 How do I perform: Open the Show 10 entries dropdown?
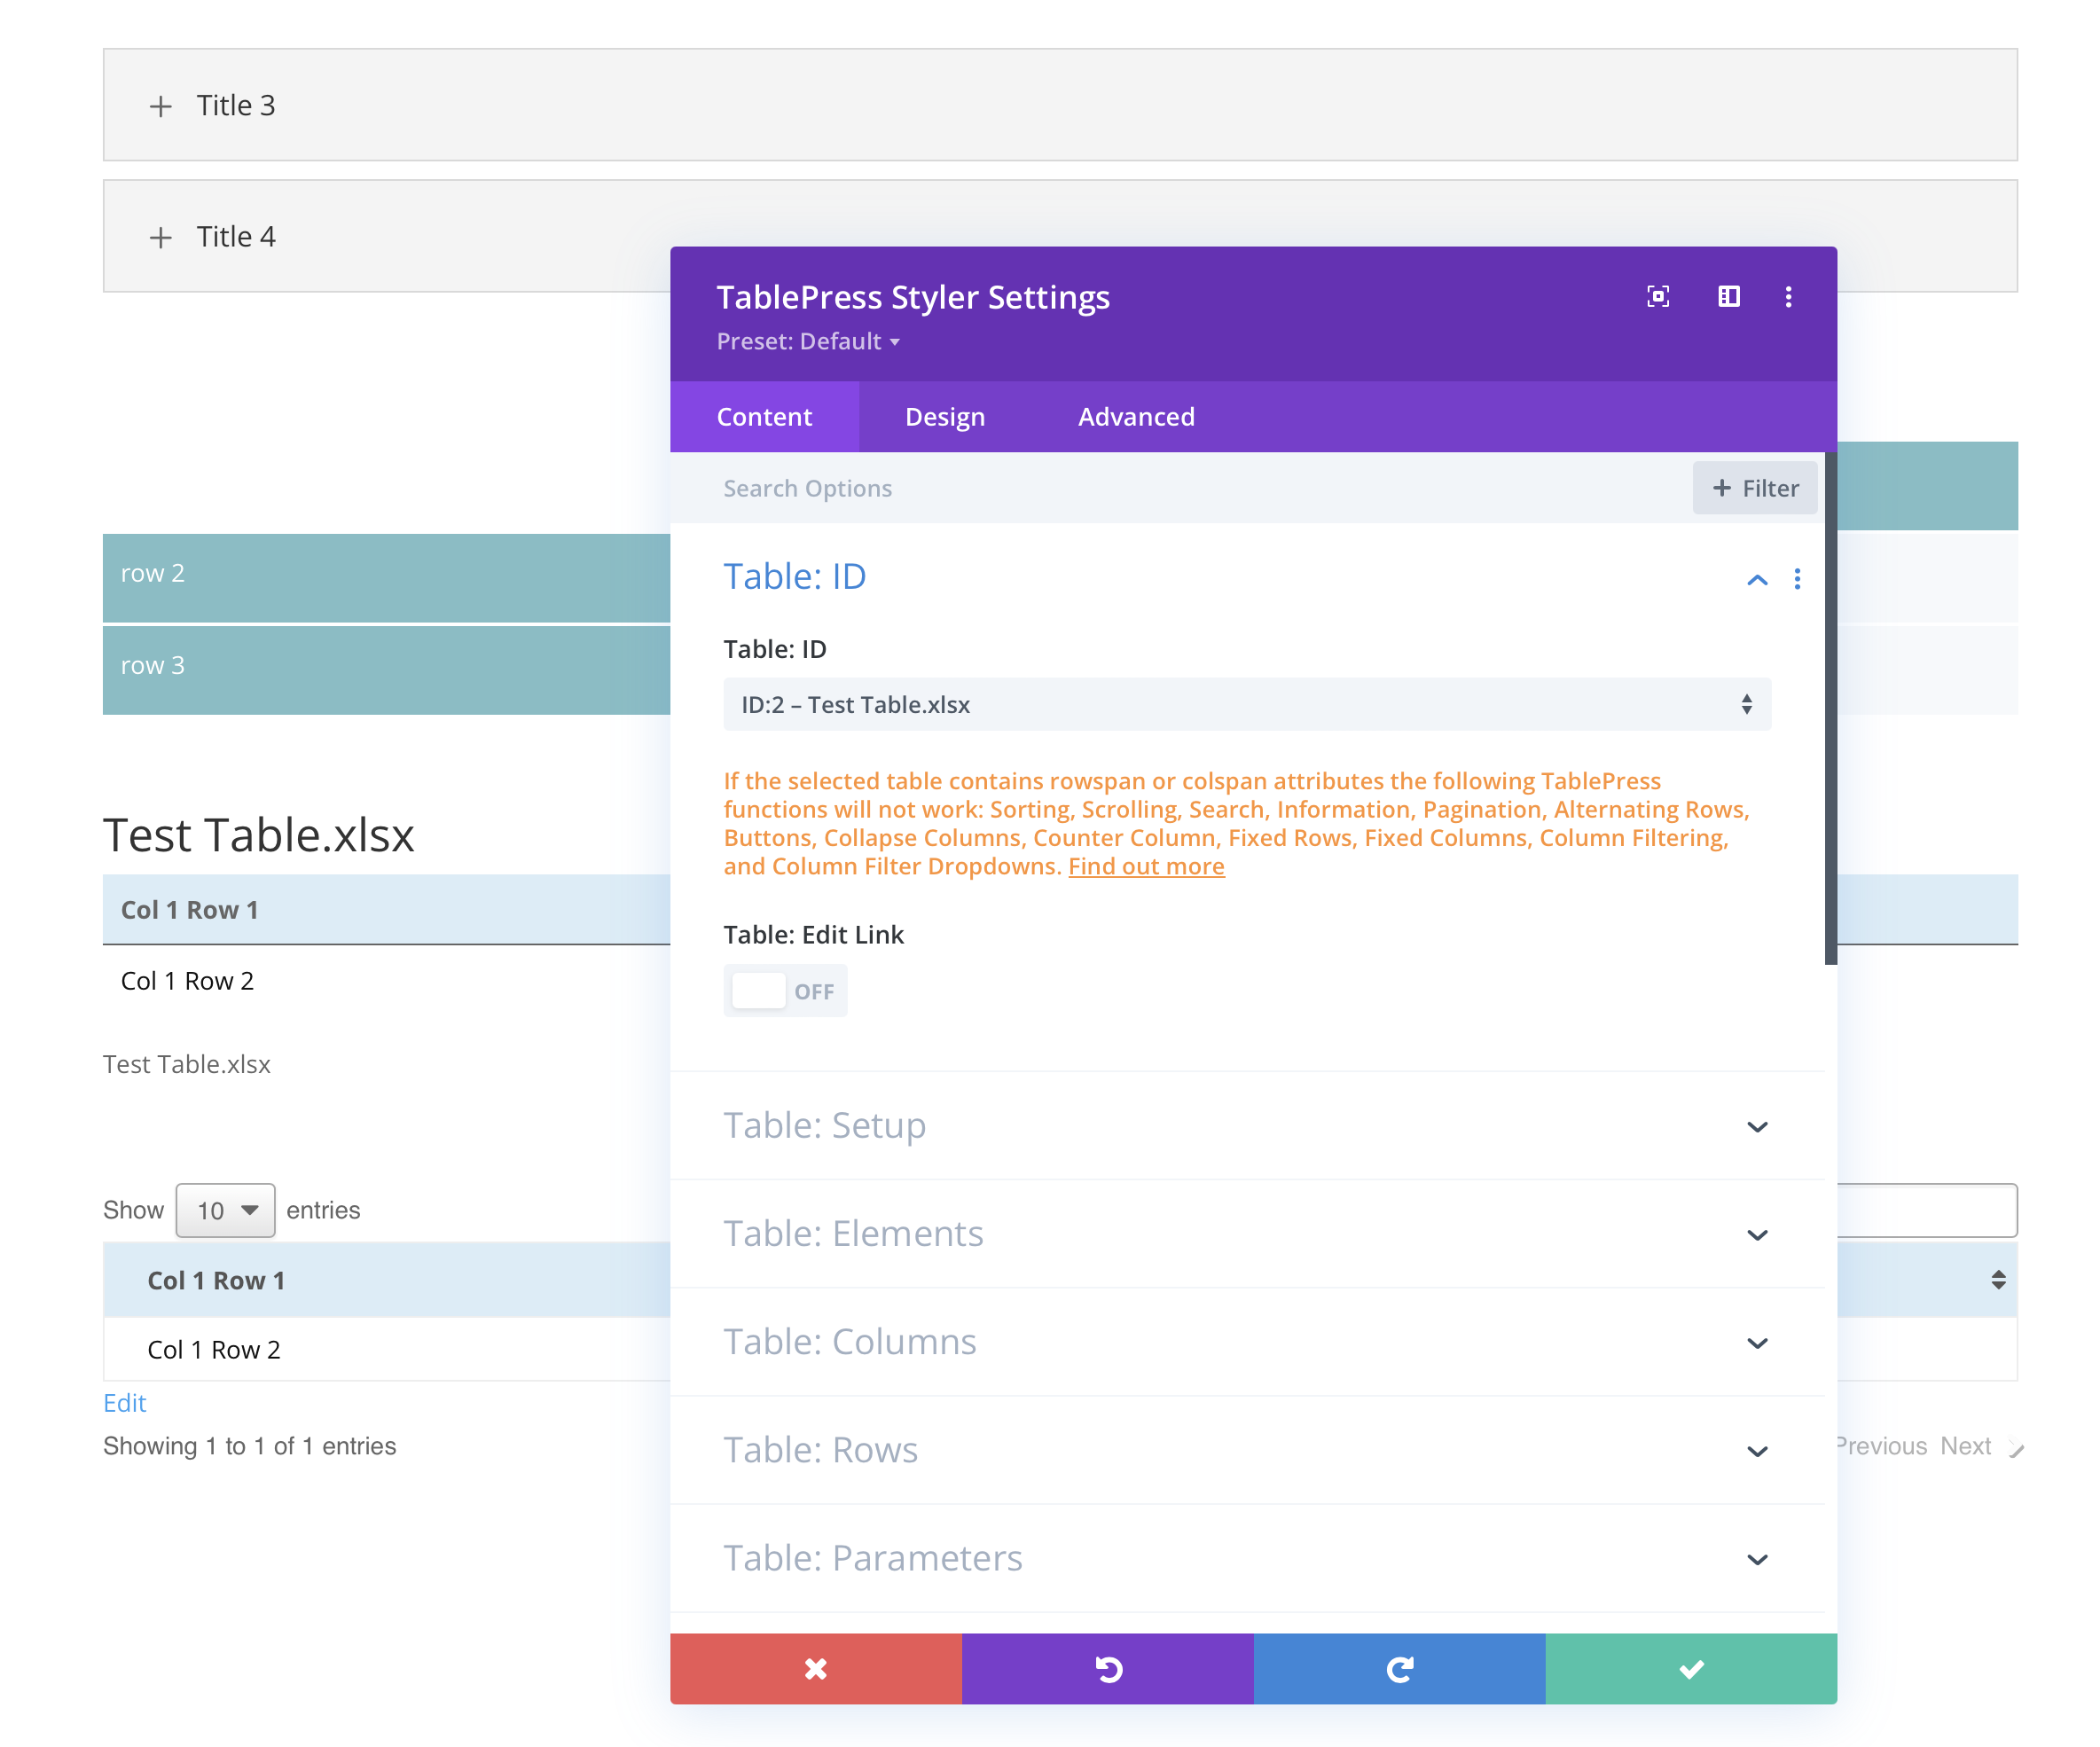click(226, 1210)
